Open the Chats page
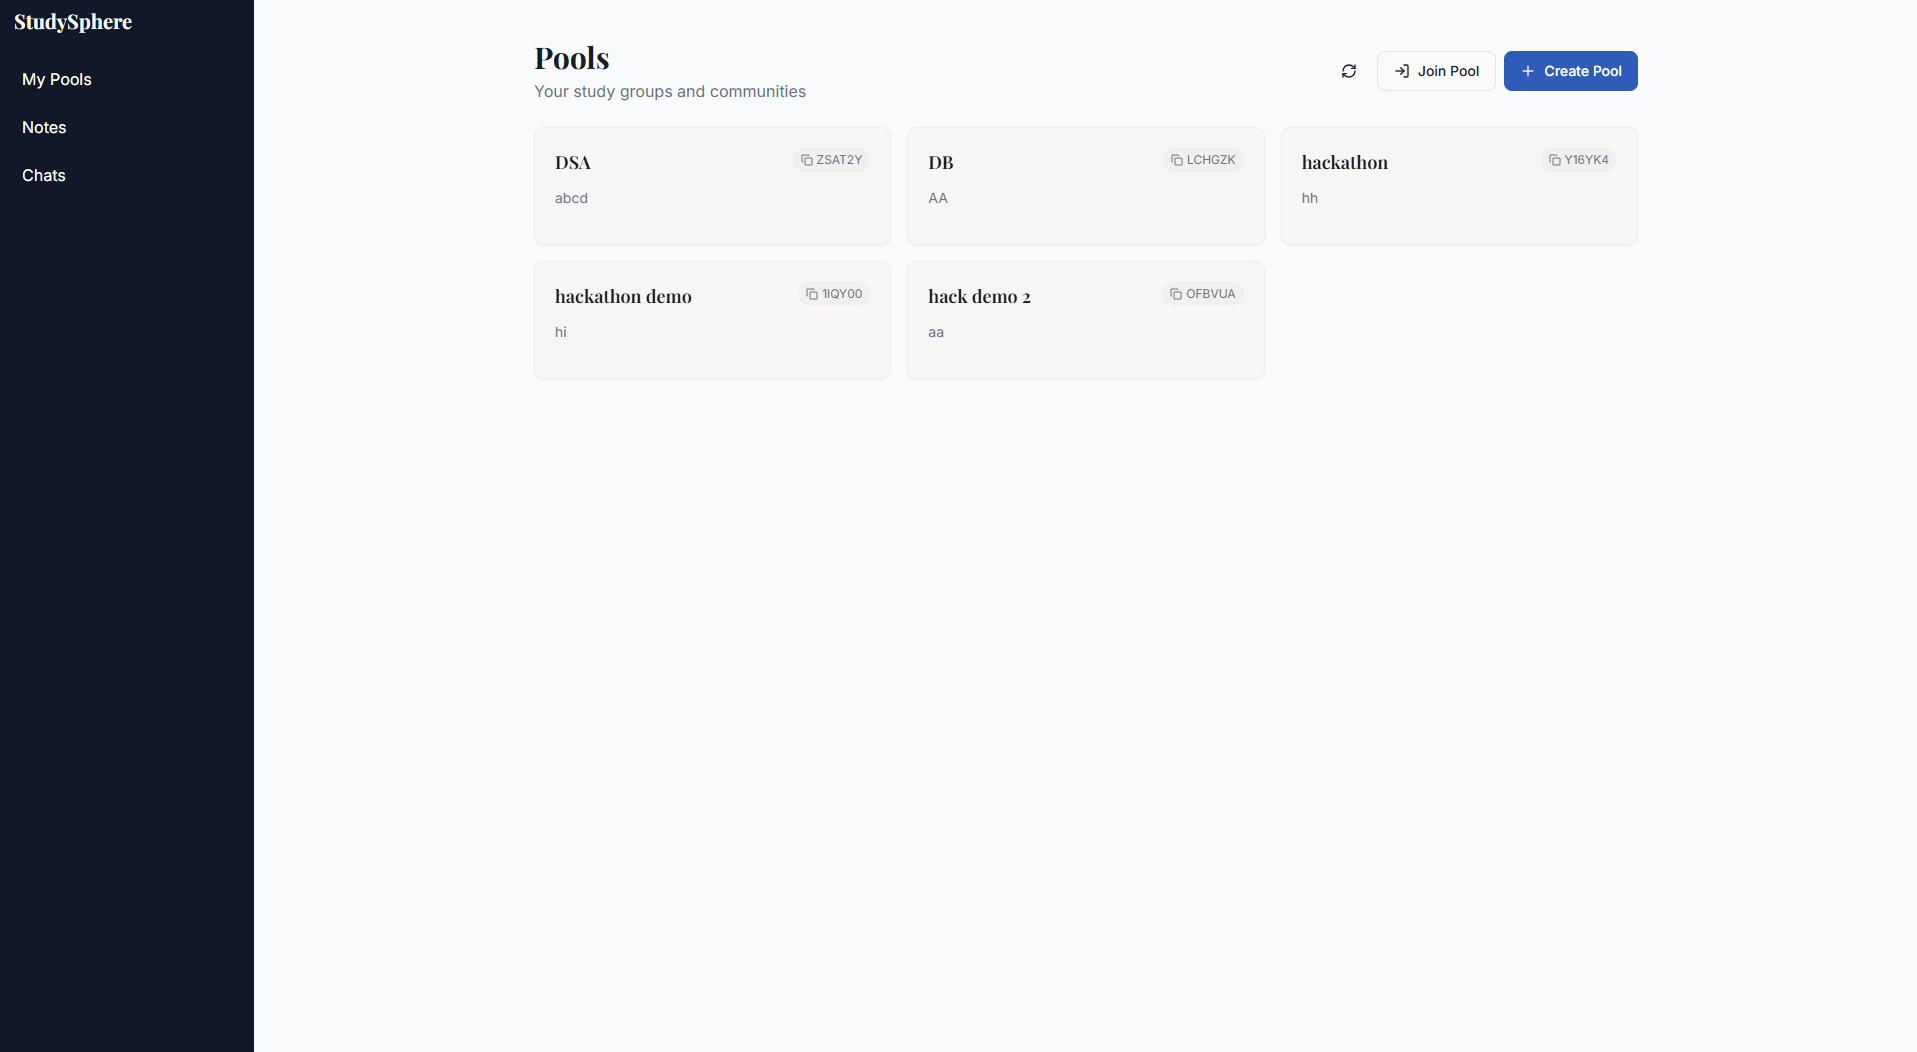1917x1052 pixels. (44, 175)
